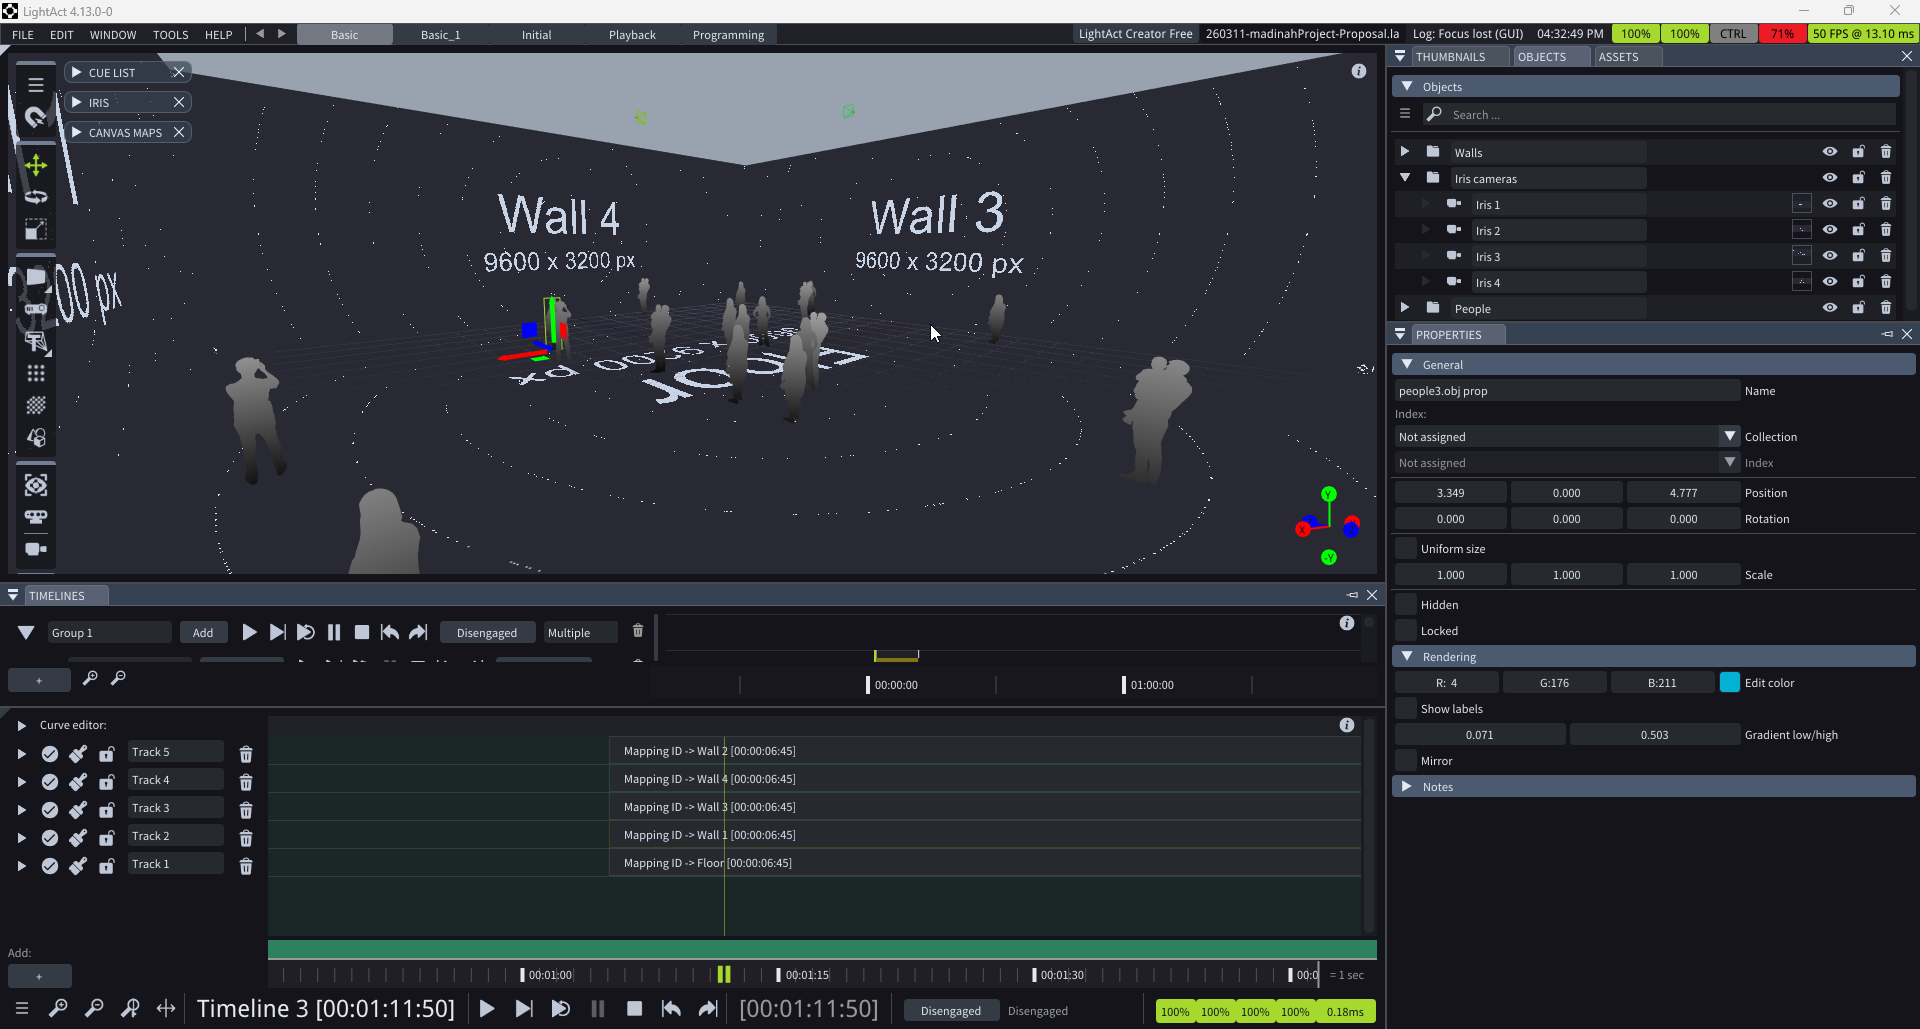Image resolution: width=1920 pixels, height=1029 pixels.
Task: Open the Collection dropdown arrow
Action: [x=1729, y=436]
